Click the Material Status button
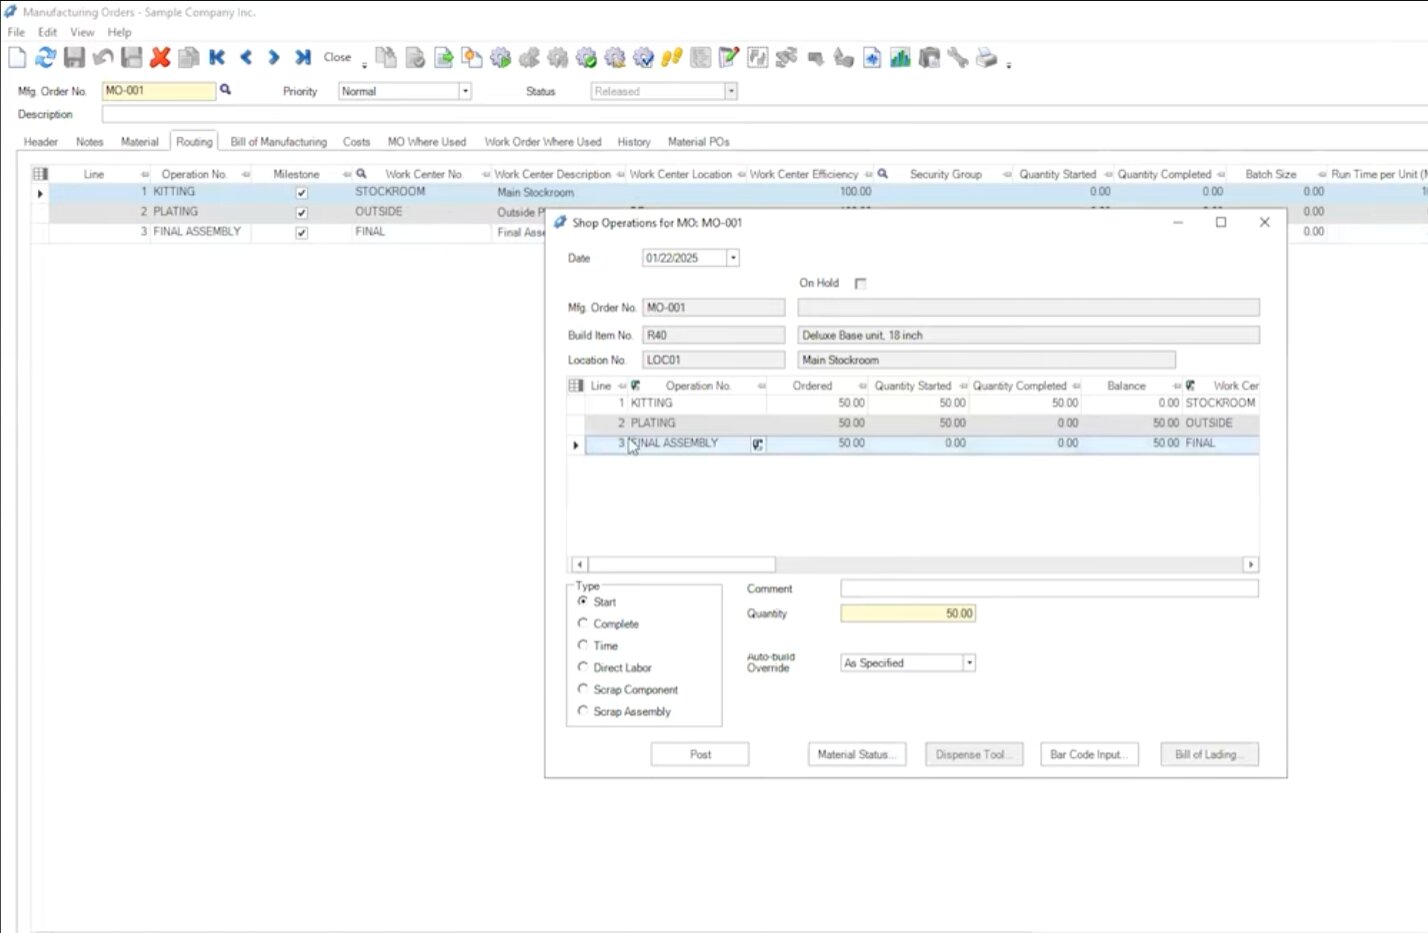This screenshot has height=933, width=1428. click(856, 754)
